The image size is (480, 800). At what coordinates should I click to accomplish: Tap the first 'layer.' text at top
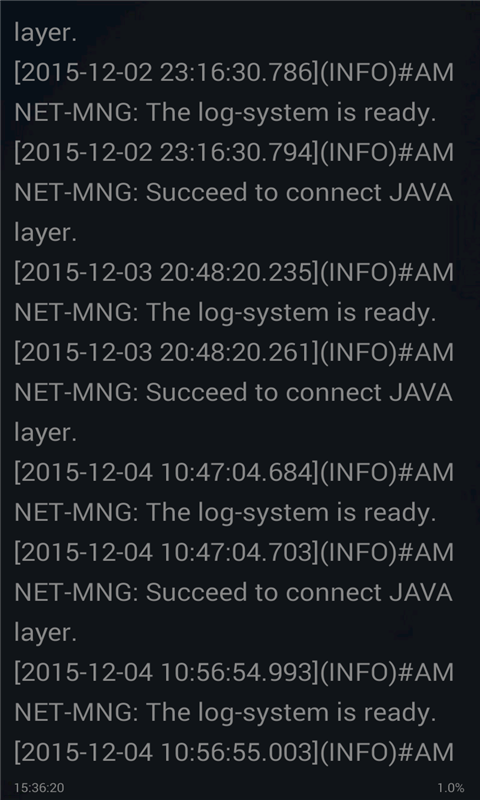[x=45, y=33]
